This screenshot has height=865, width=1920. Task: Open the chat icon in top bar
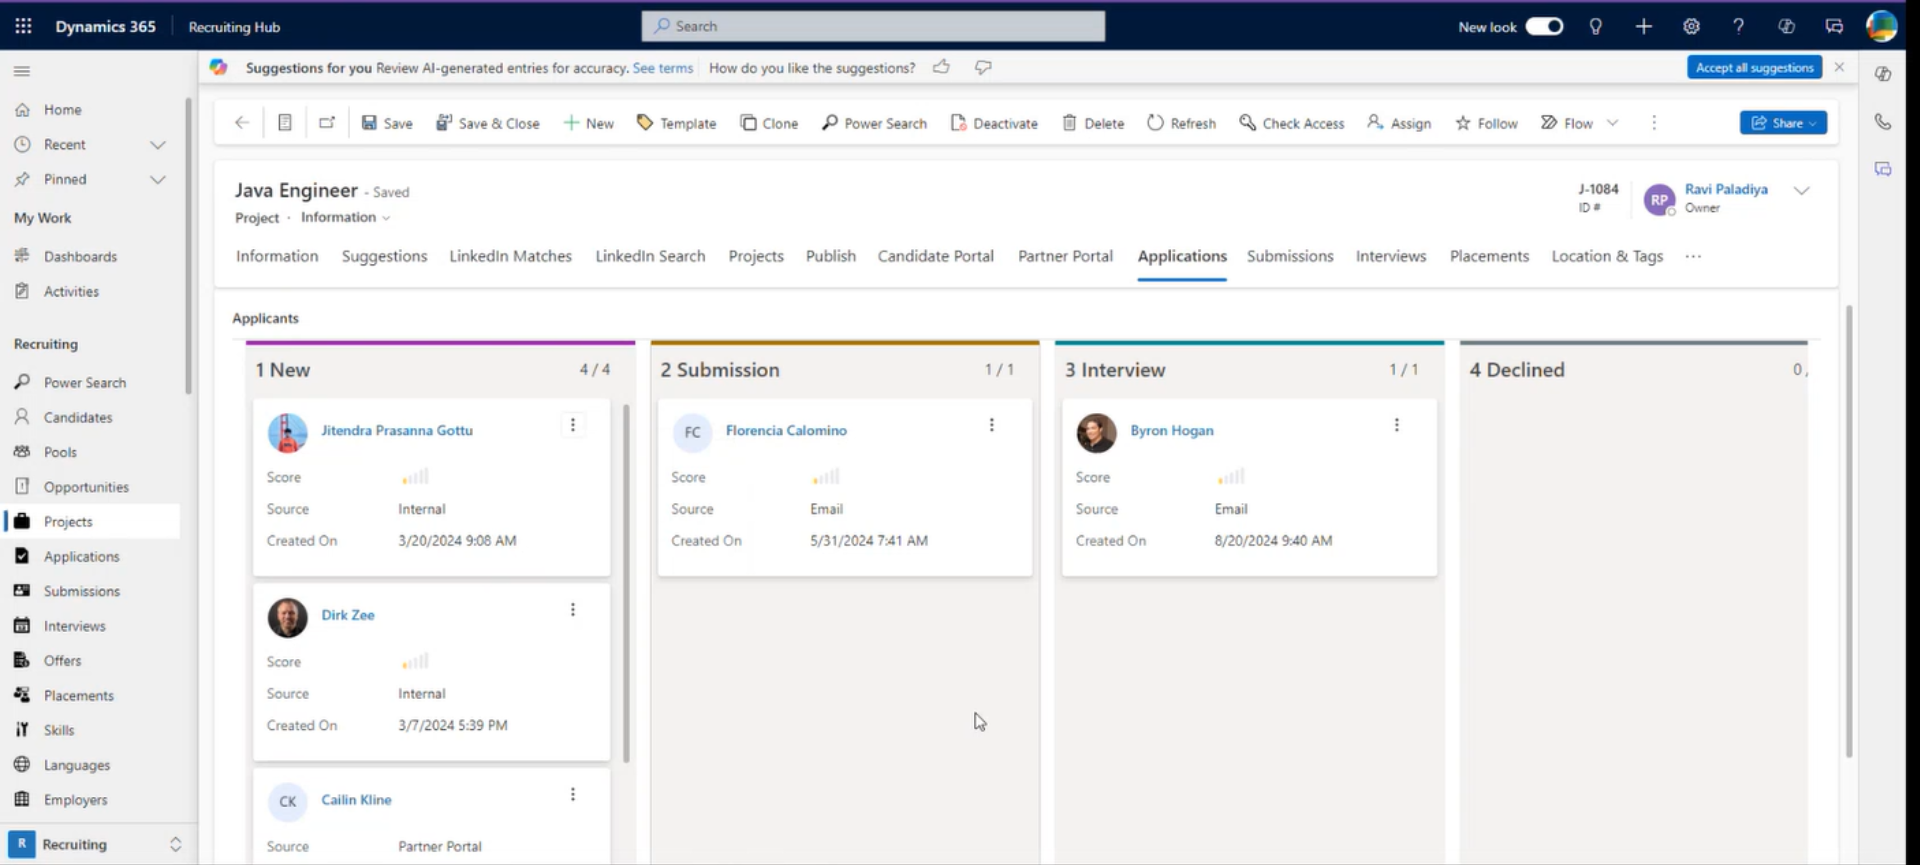pos(1834,26)
